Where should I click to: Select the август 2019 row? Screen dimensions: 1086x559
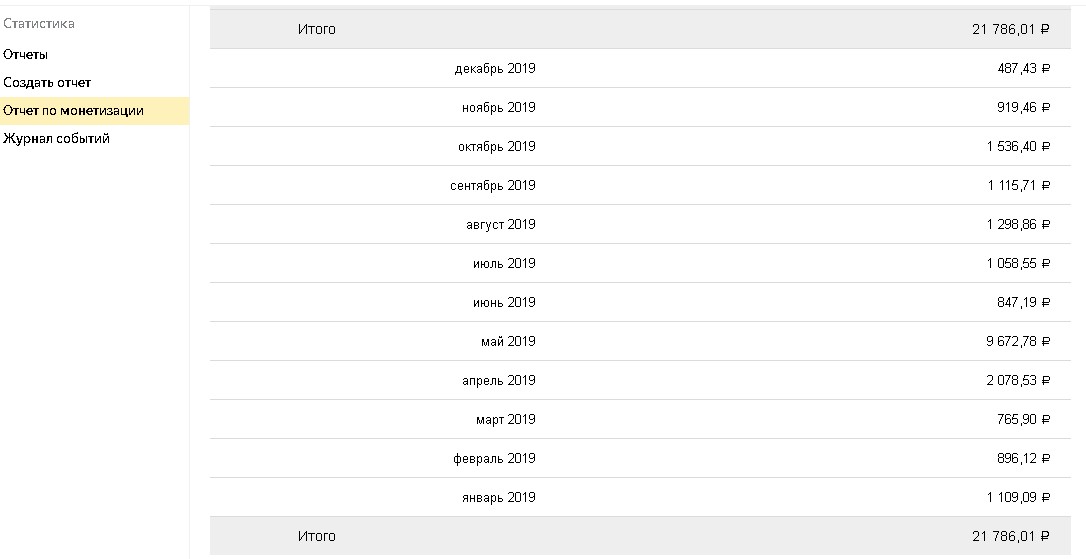pos(639,224)
